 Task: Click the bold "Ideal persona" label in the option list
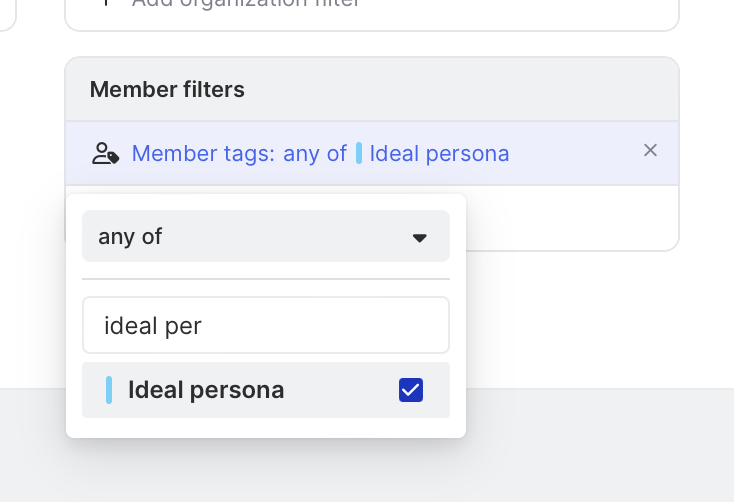click(x=206, y=390)
